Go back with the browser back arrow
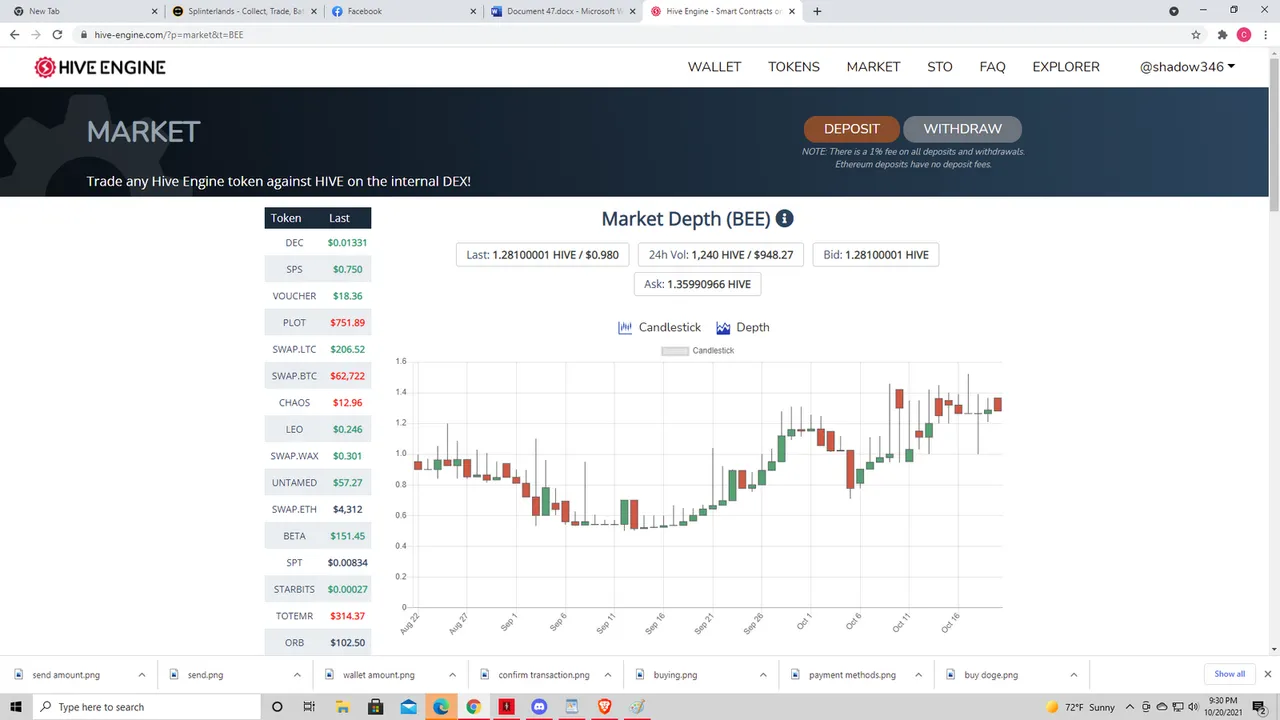Screen dimensions: 1280x720 [14, 34]
